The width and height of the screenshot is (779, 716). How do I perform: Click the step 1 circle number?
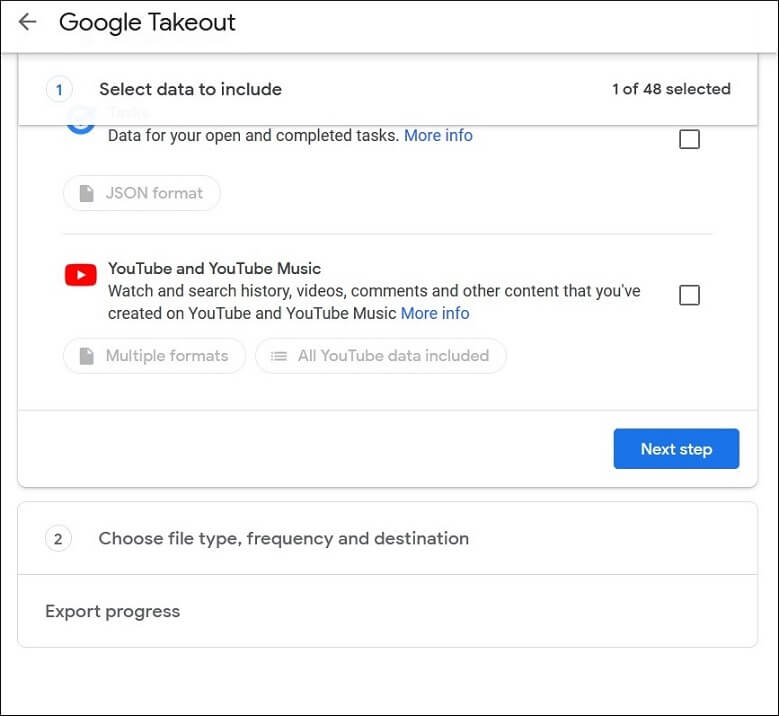coord(59,90)
